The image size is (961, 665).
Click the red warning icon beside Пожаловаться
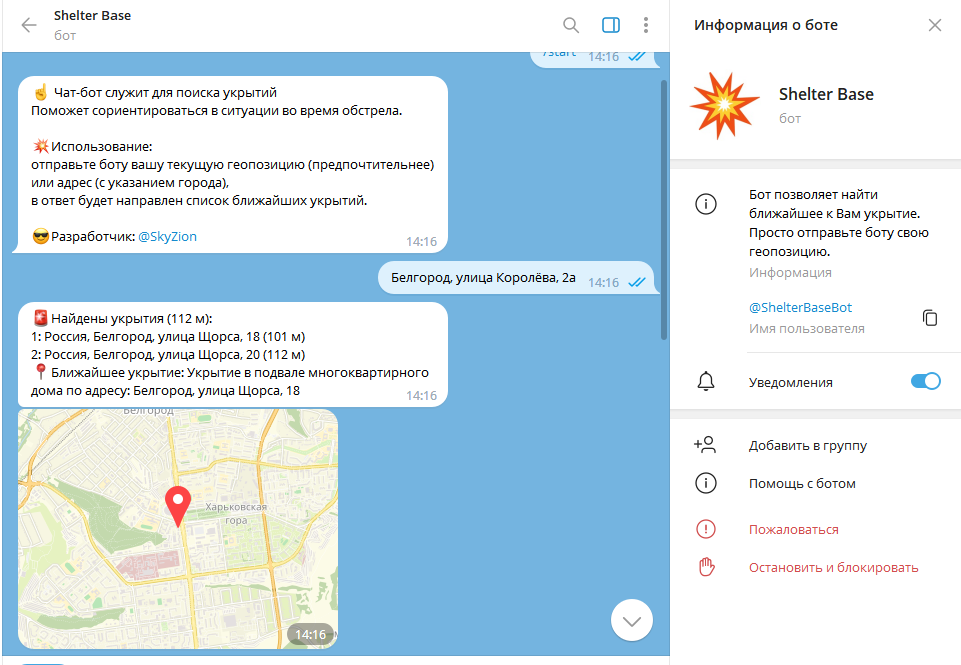pyautogui.click(x=706, y=529)
